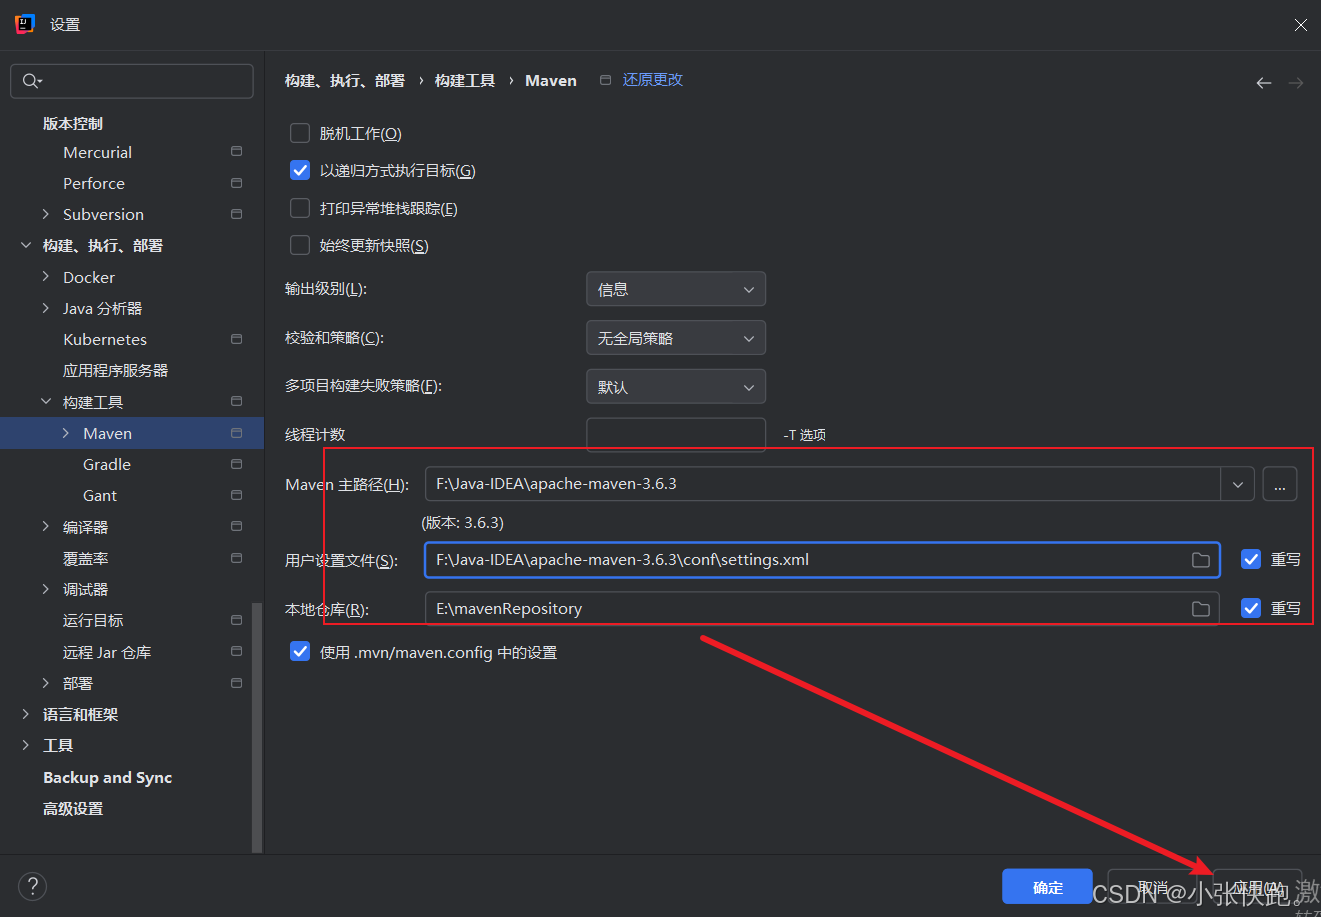The image size is (1321, 917).
Task: Click the 还原更改 link
Action: click(x=653, y=80)
